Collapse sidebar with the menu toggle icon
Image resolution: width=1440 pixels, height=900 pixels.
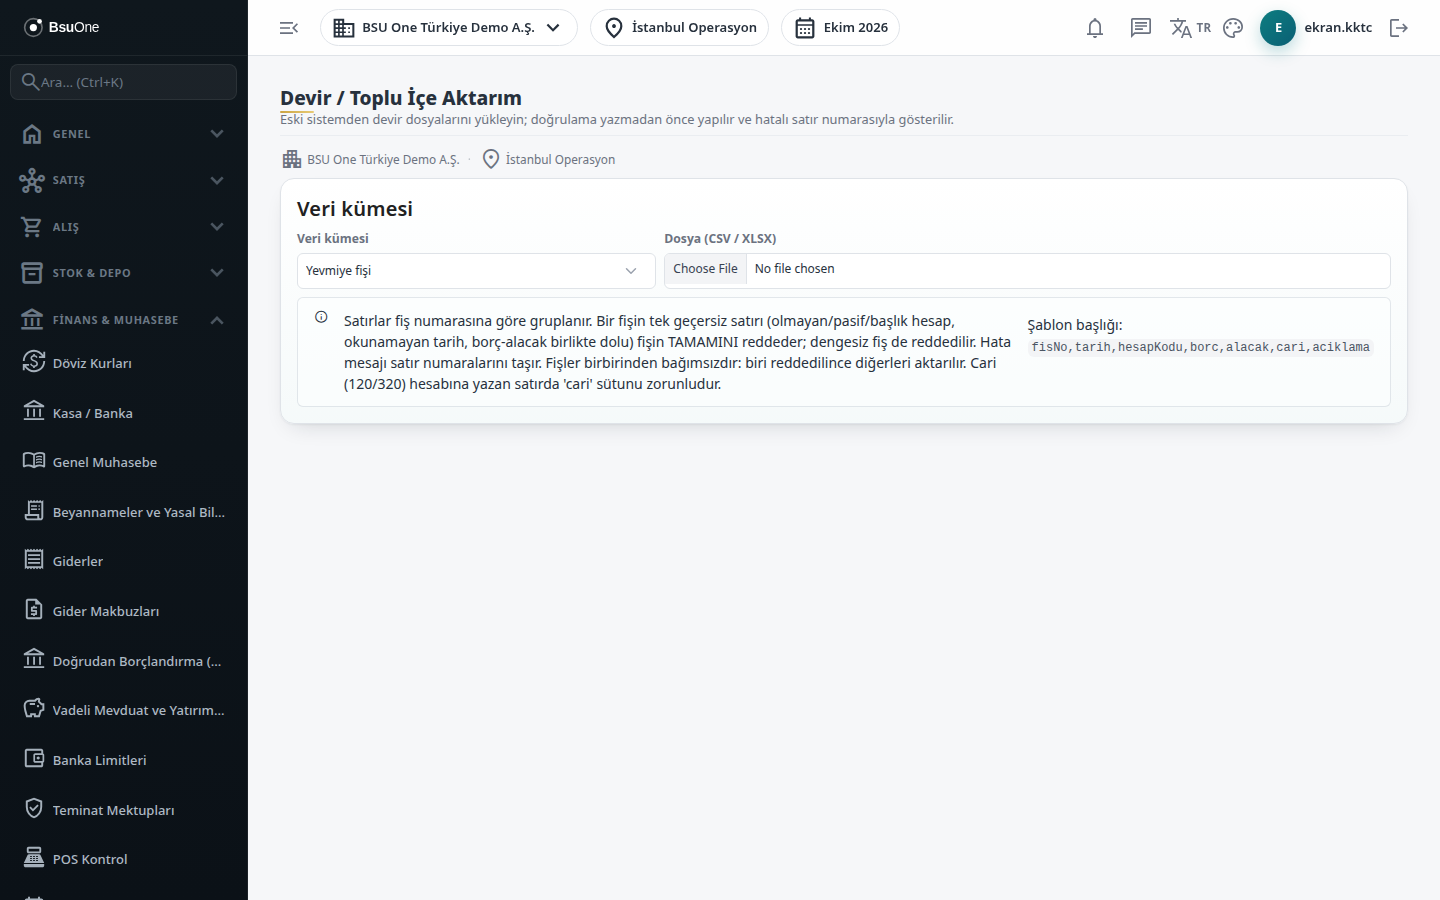click(289, 28)
